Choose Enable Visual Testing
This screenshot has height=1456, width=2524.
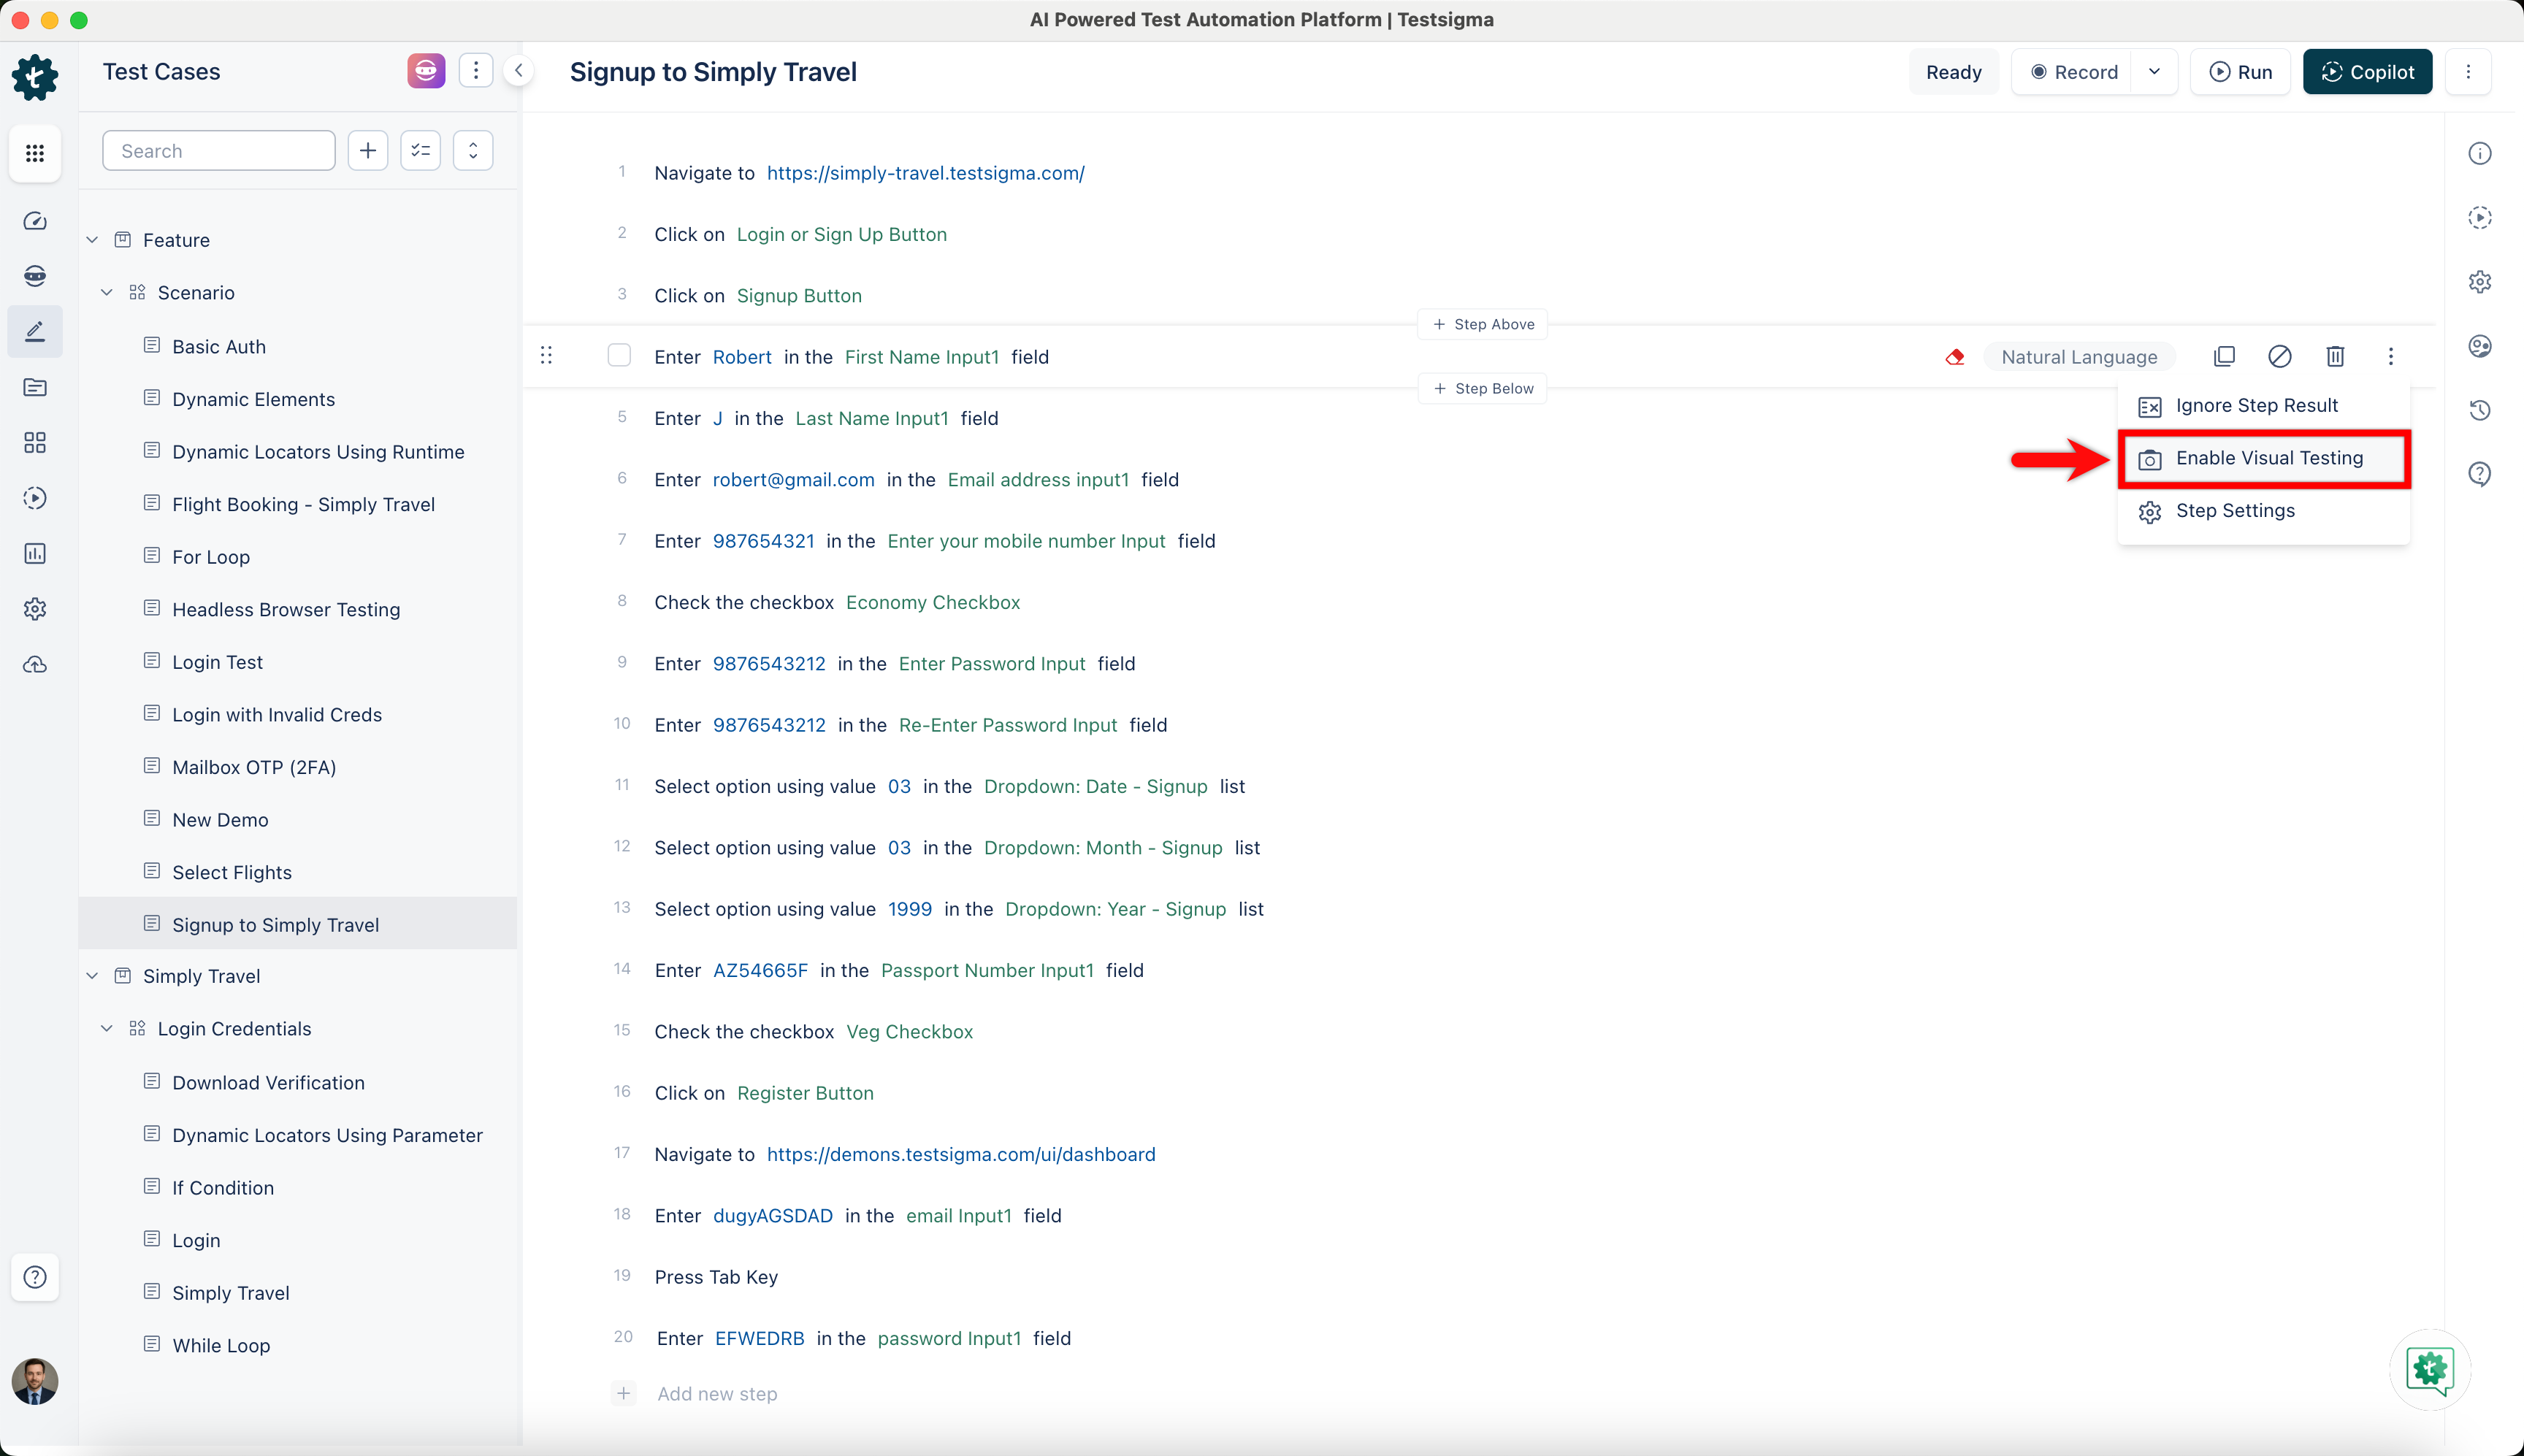[2263, 459]
